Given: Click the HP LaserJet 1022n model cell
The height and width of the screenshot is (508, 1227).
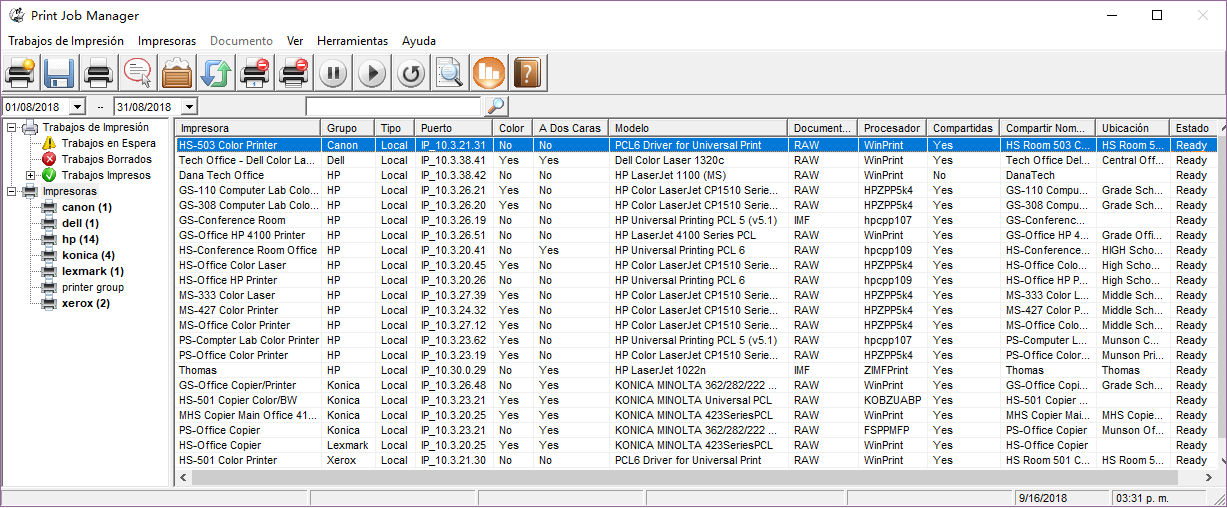Looking at the screenshot, I should pos(698,370).
